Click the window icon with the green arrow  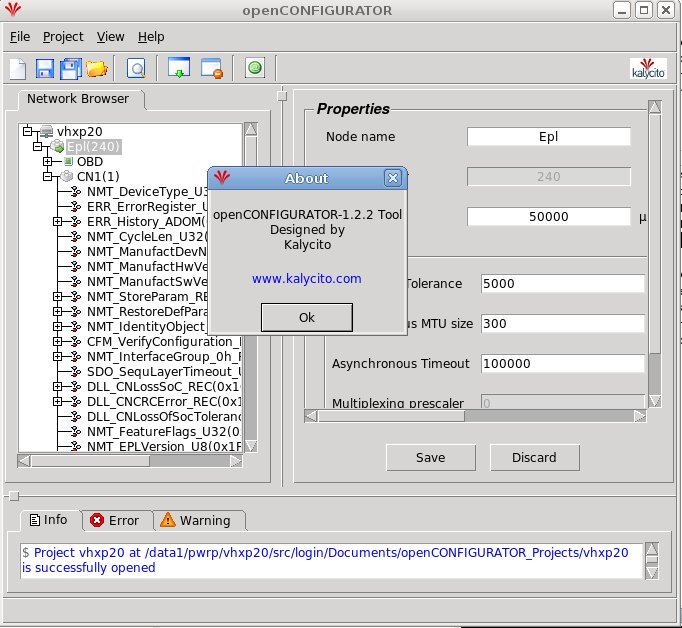click(179, 68)
